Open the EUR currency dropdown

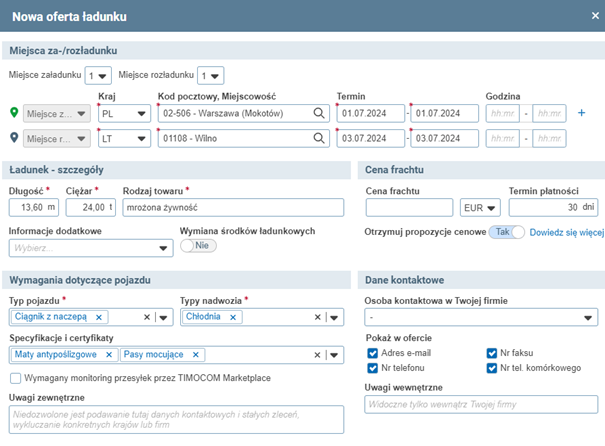tap(480, 208)
